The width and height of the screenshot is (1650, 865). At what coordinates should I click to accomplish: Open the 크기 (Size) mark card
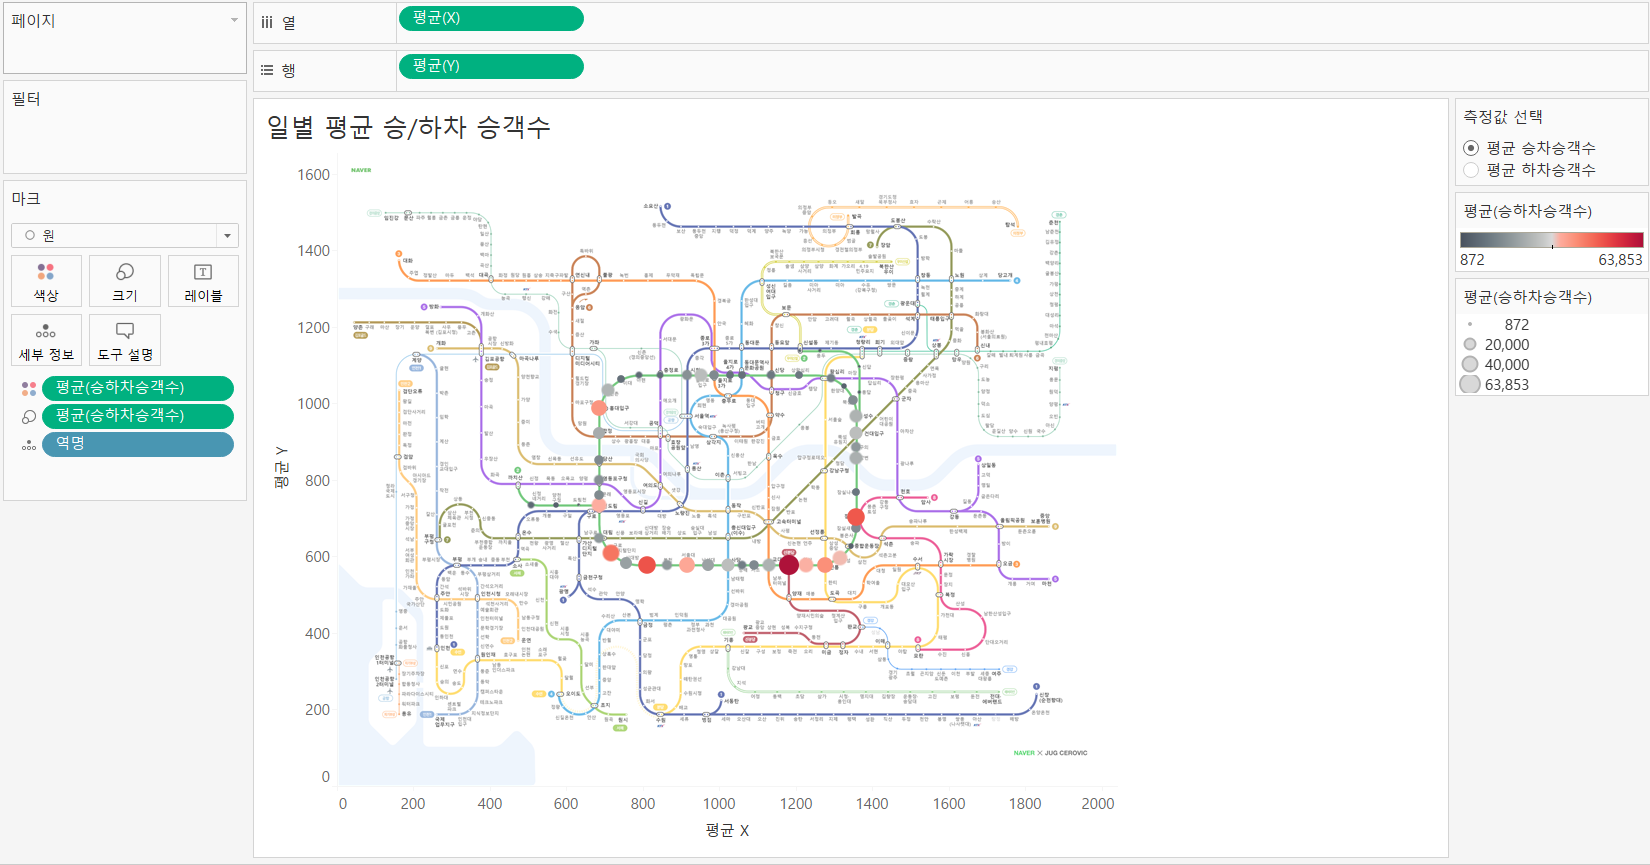tap(125, 281)
